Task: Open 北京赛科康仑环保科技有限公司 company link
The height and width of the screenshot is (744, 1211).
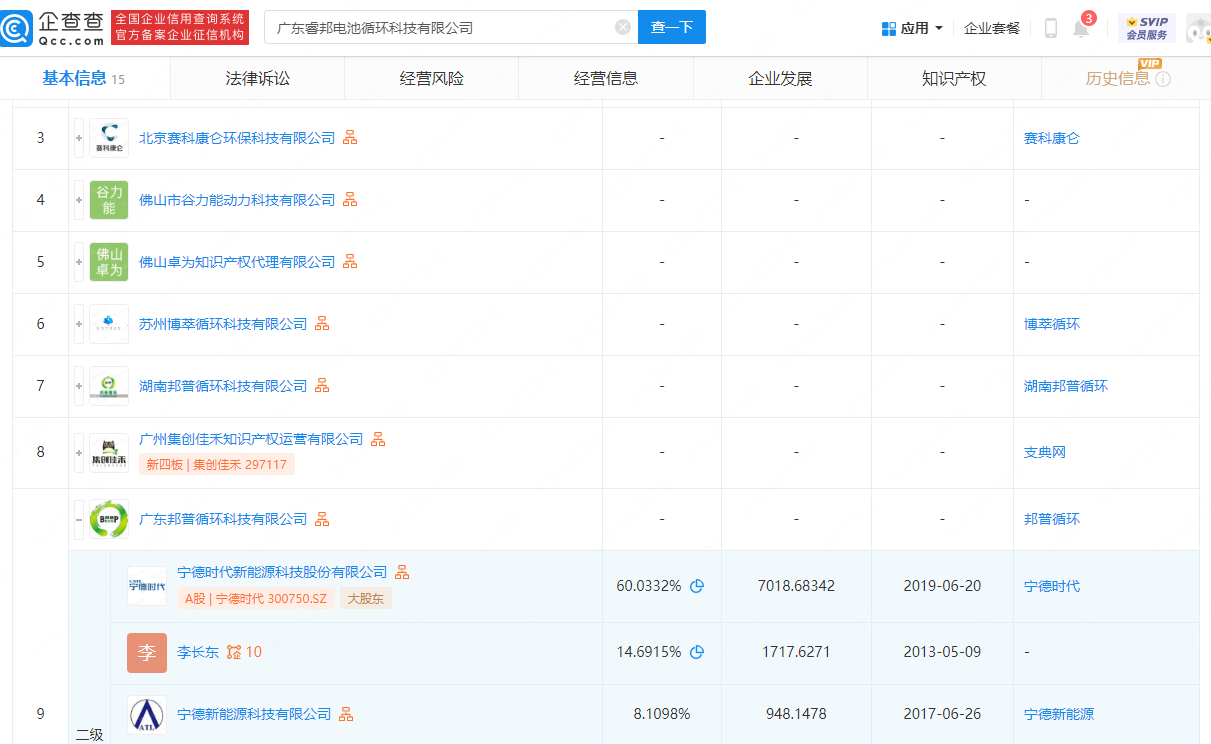Action: coord(237,138)
